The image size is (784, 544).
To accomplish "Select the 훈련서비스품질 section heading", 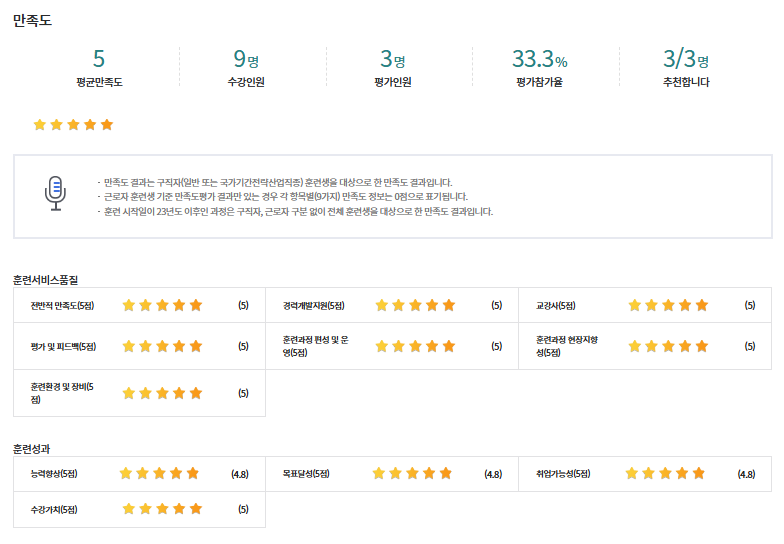I will point(46,280).
